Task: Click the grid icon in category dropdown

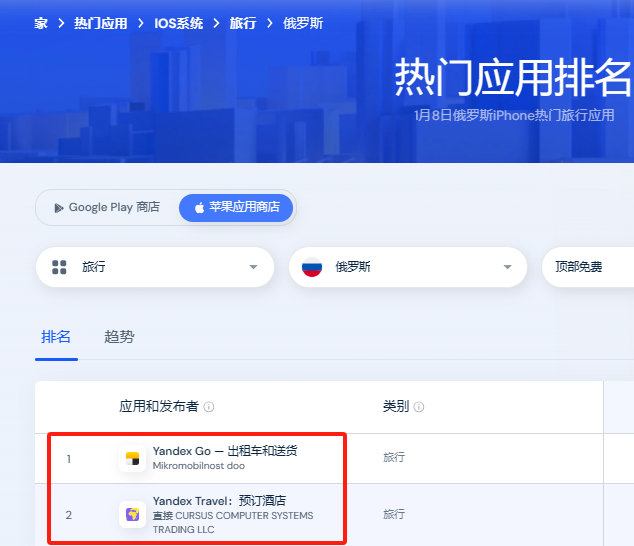Action: tap(59, 267)
